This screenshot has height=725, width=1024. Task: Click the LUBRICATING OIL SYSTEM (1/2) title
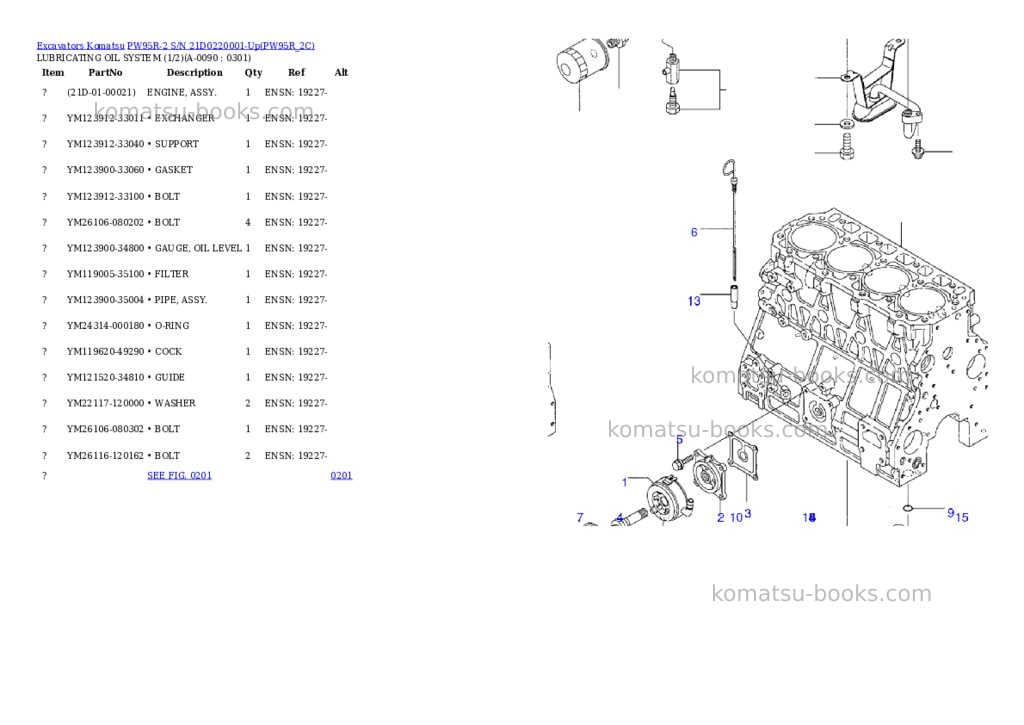point(144,57)
